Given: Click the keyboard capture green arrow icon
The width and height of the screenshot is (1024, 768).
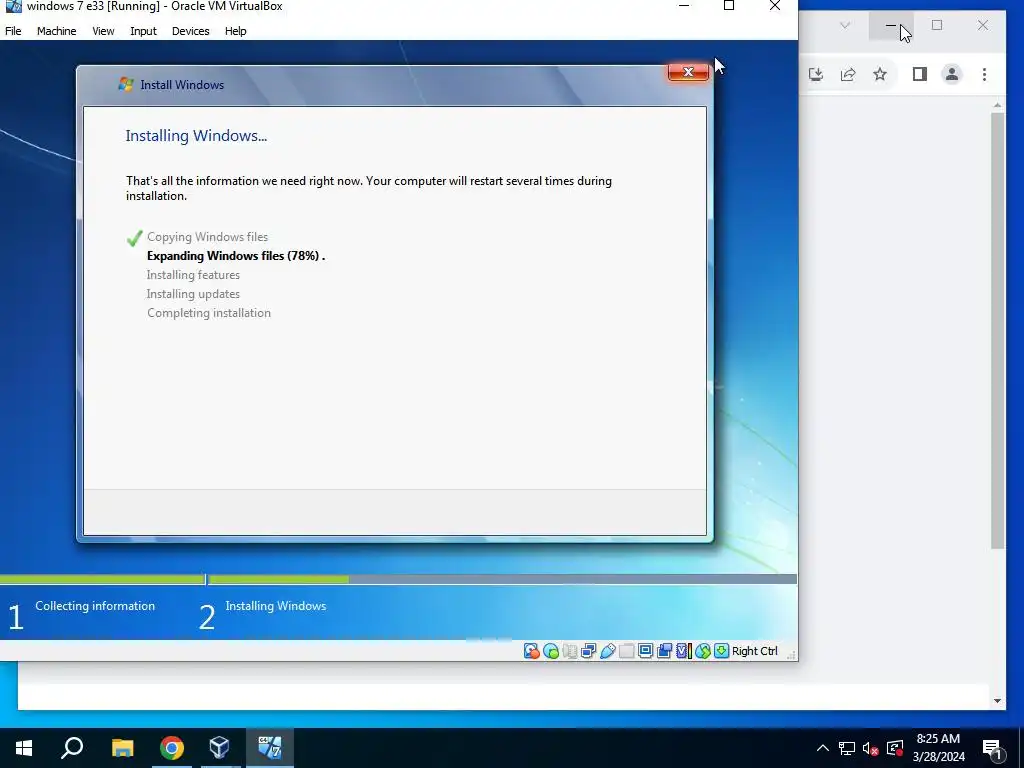Looking at the screenshot, I should pos(721,651).
